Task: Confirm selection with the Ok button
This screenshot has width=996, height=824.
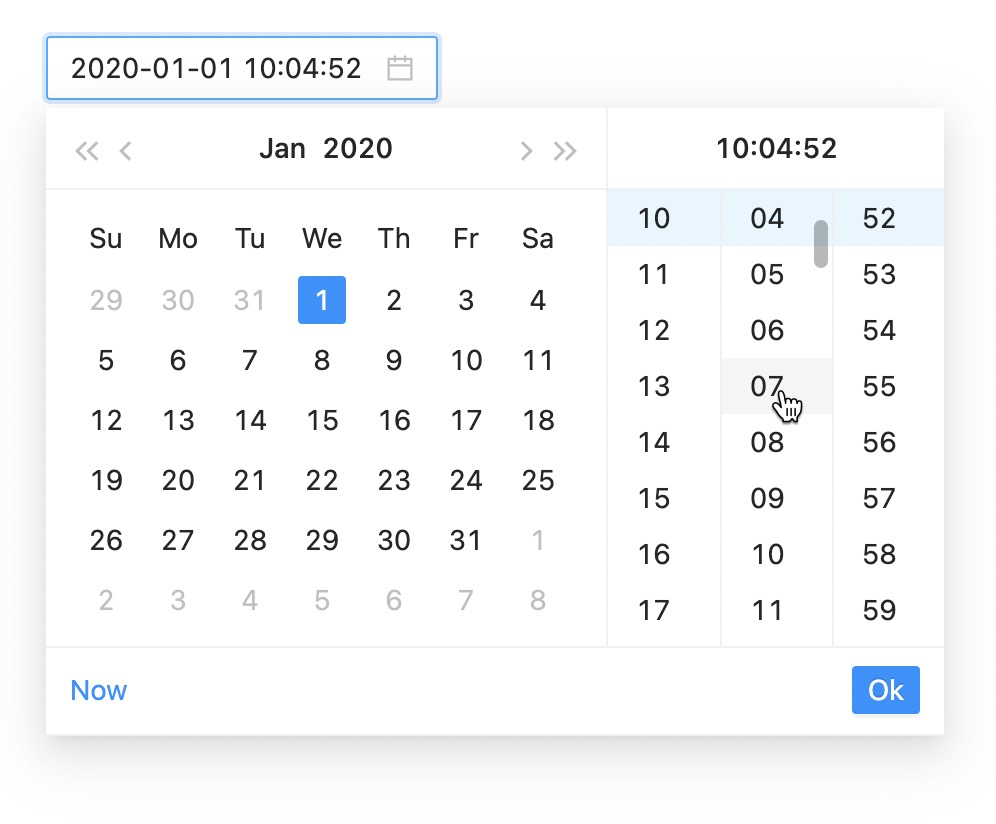Action: coord(885,690)
